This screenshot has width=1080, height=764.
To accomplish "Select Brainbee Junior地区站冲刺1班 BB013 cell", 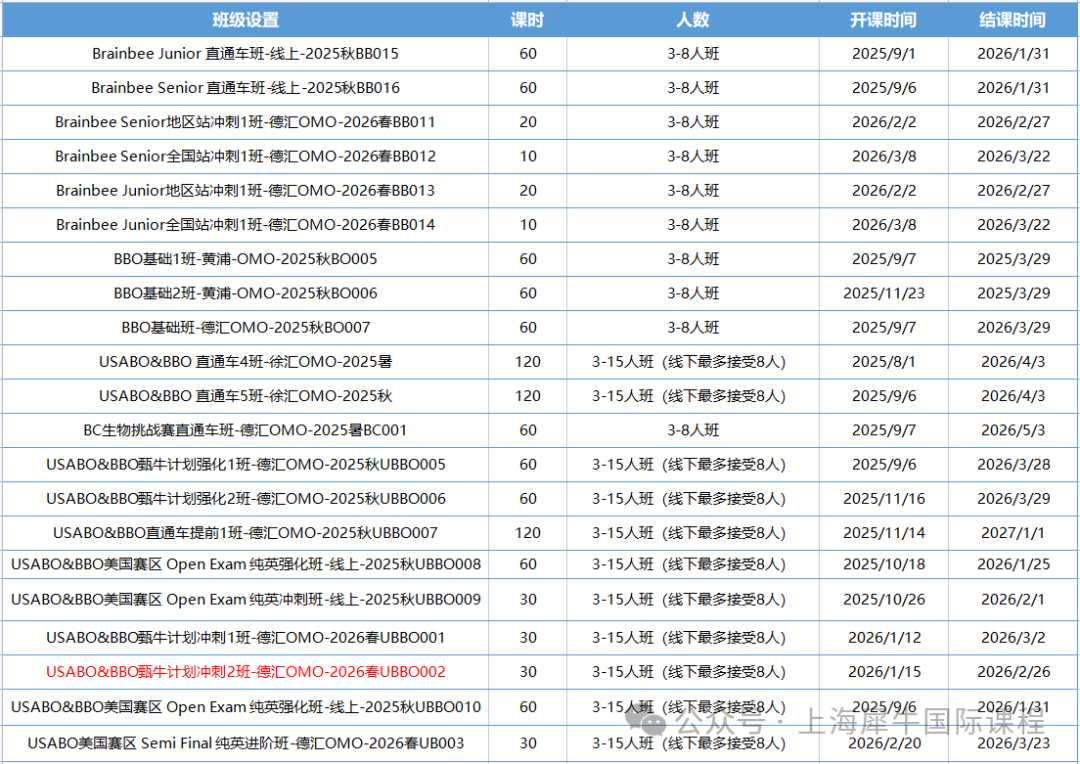I will [245, 191].
